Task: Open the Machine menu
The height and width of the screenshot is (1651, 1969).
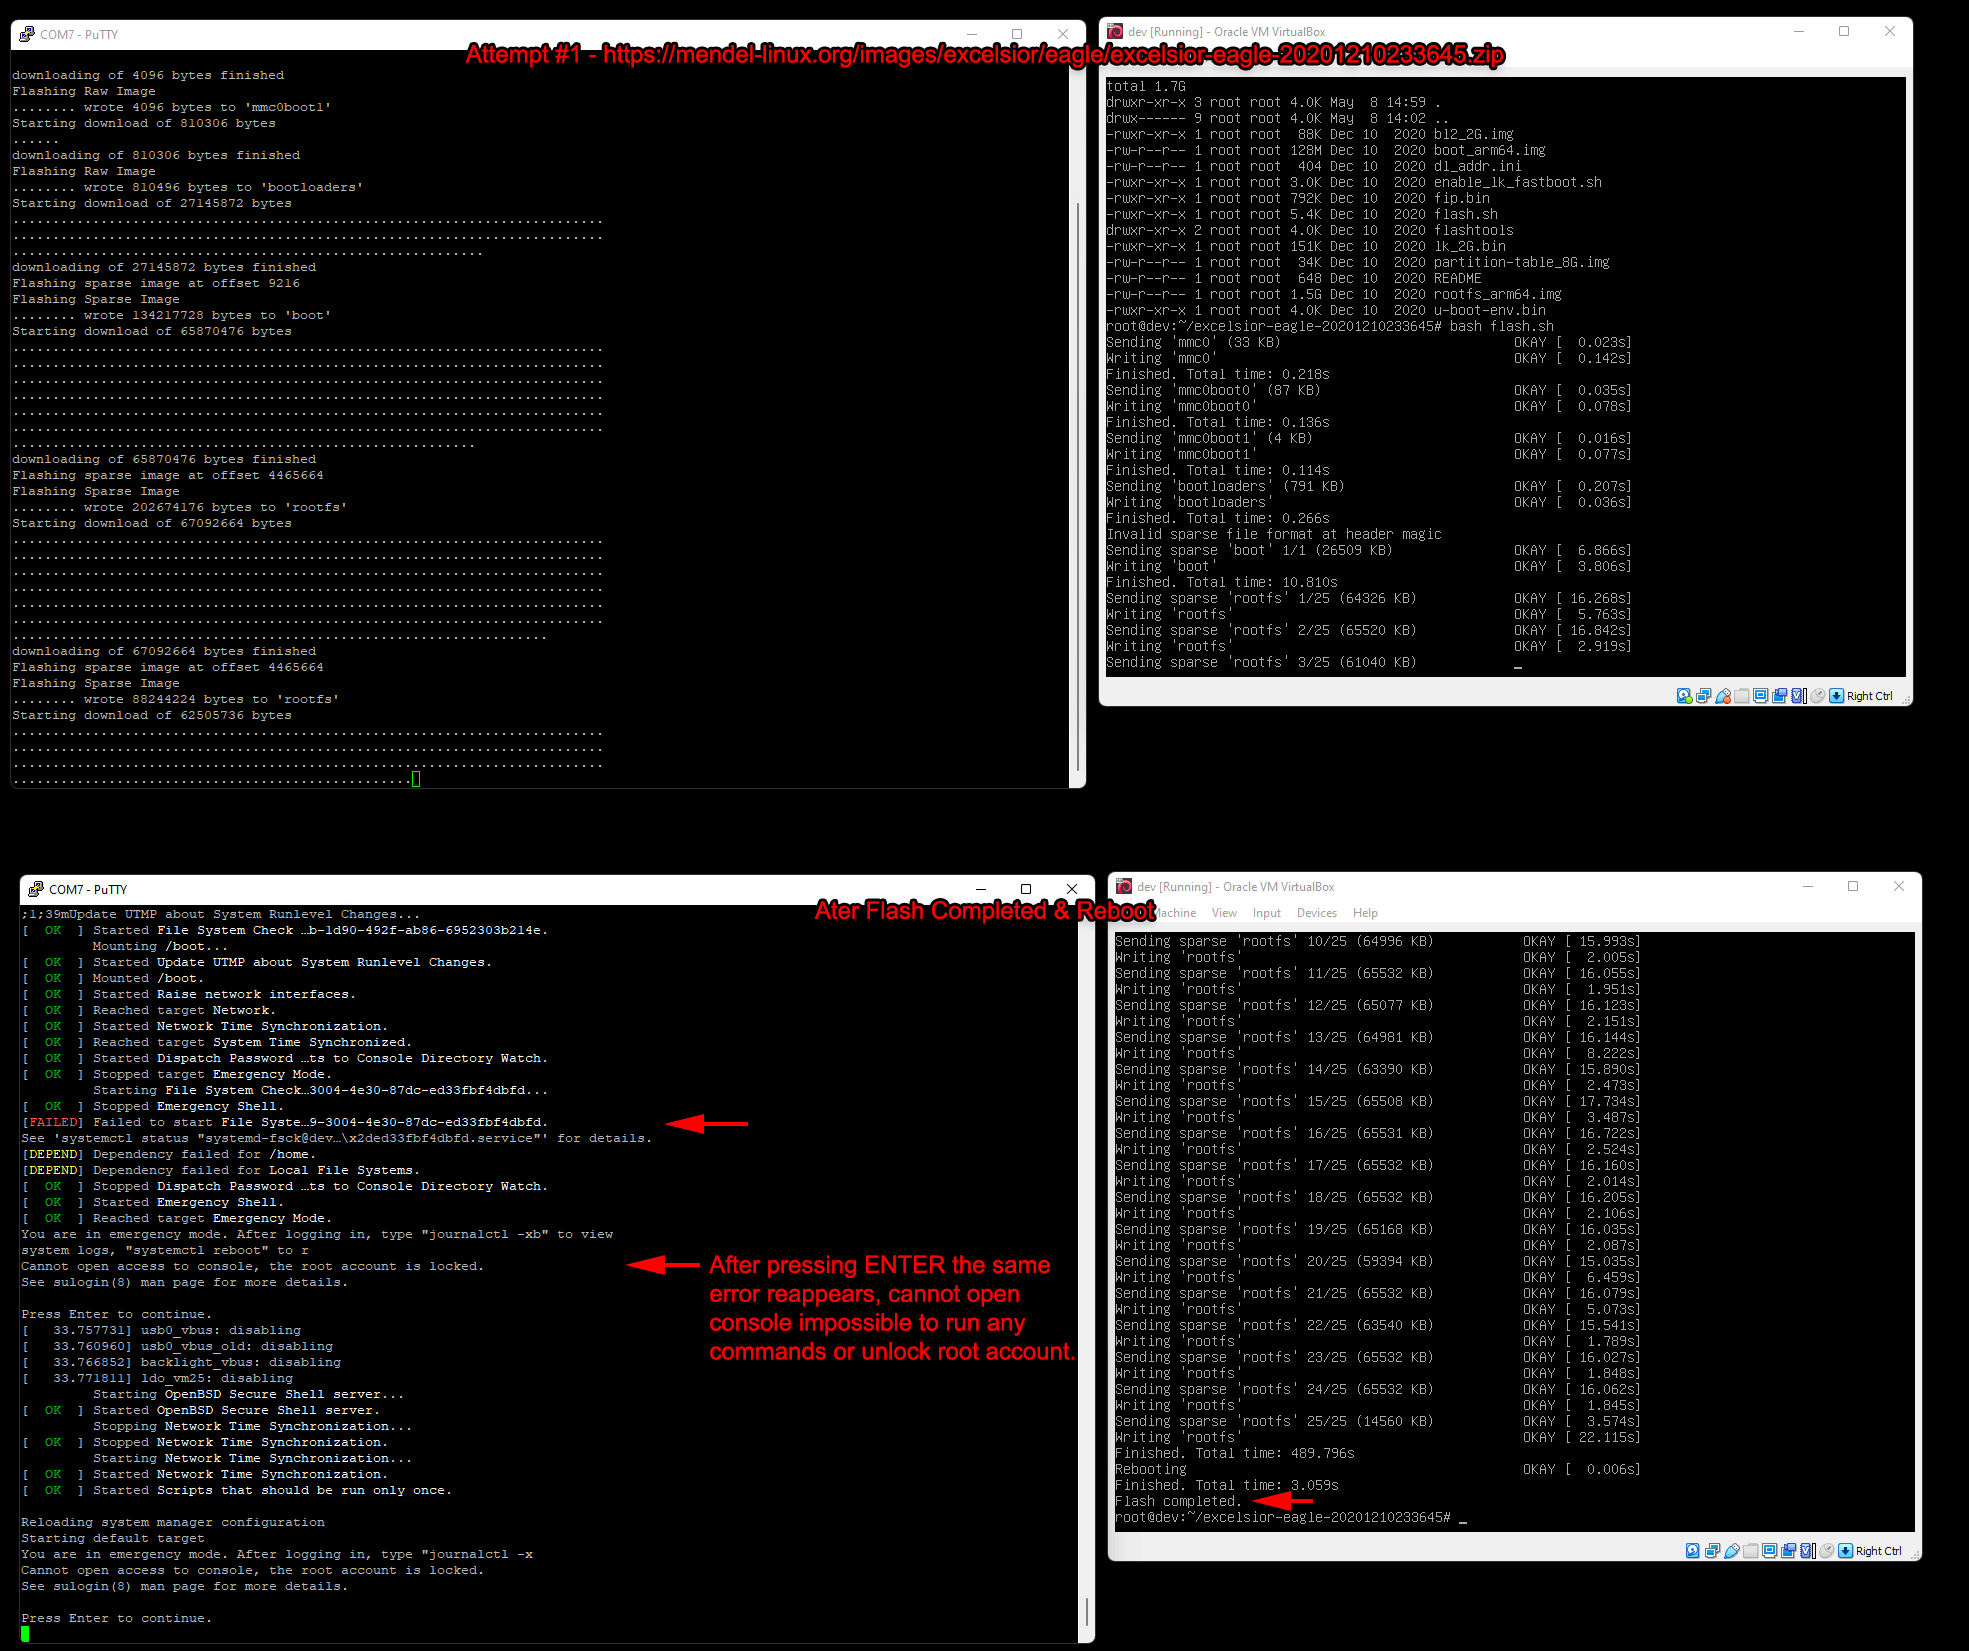Action: (1176, 912)
